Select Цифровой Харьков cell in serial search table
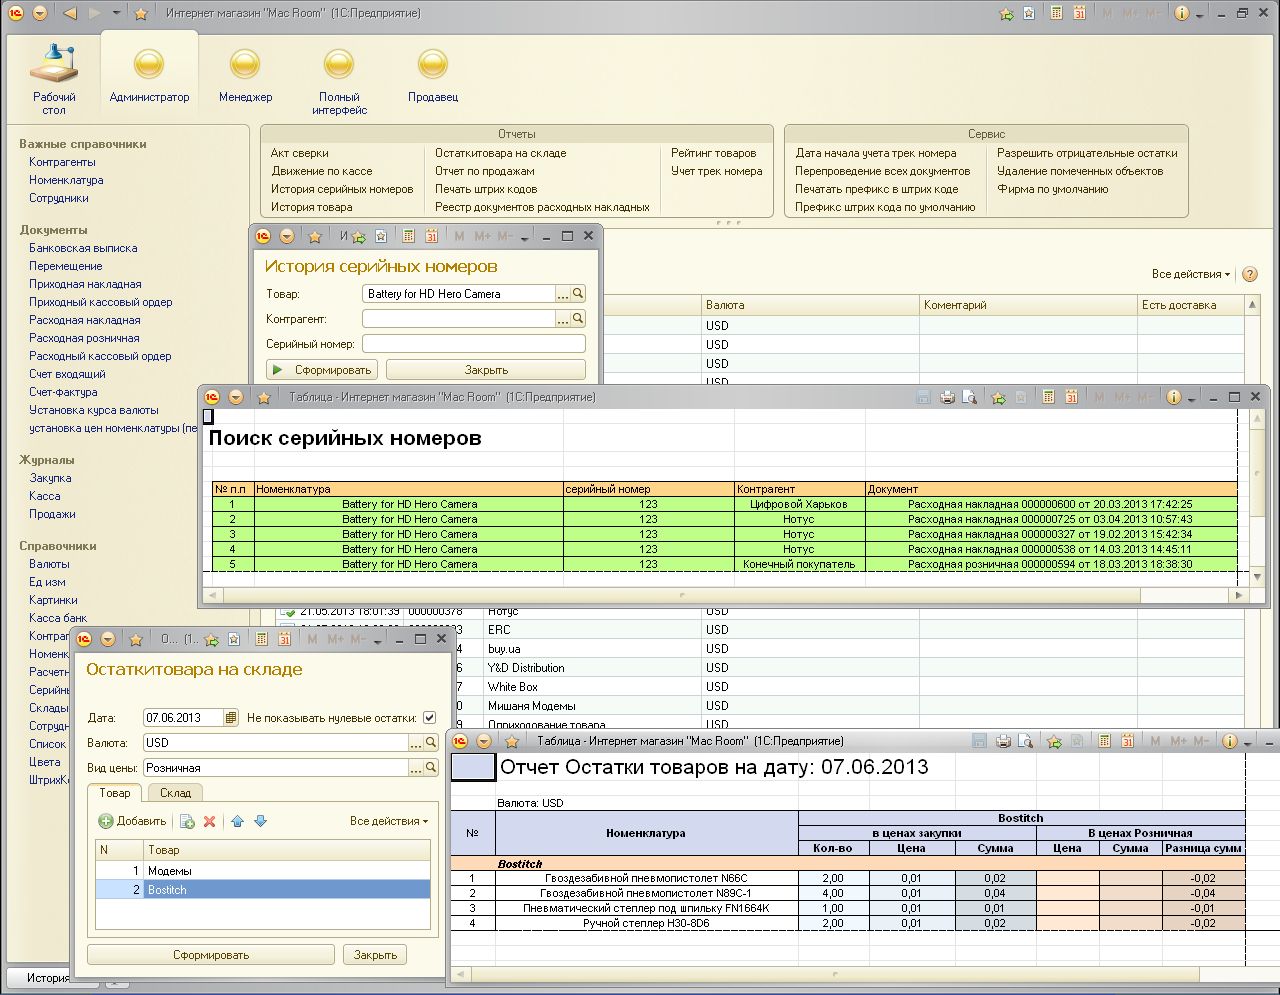Viewport: 1280px width, 995px height. (x=799, y=504)
